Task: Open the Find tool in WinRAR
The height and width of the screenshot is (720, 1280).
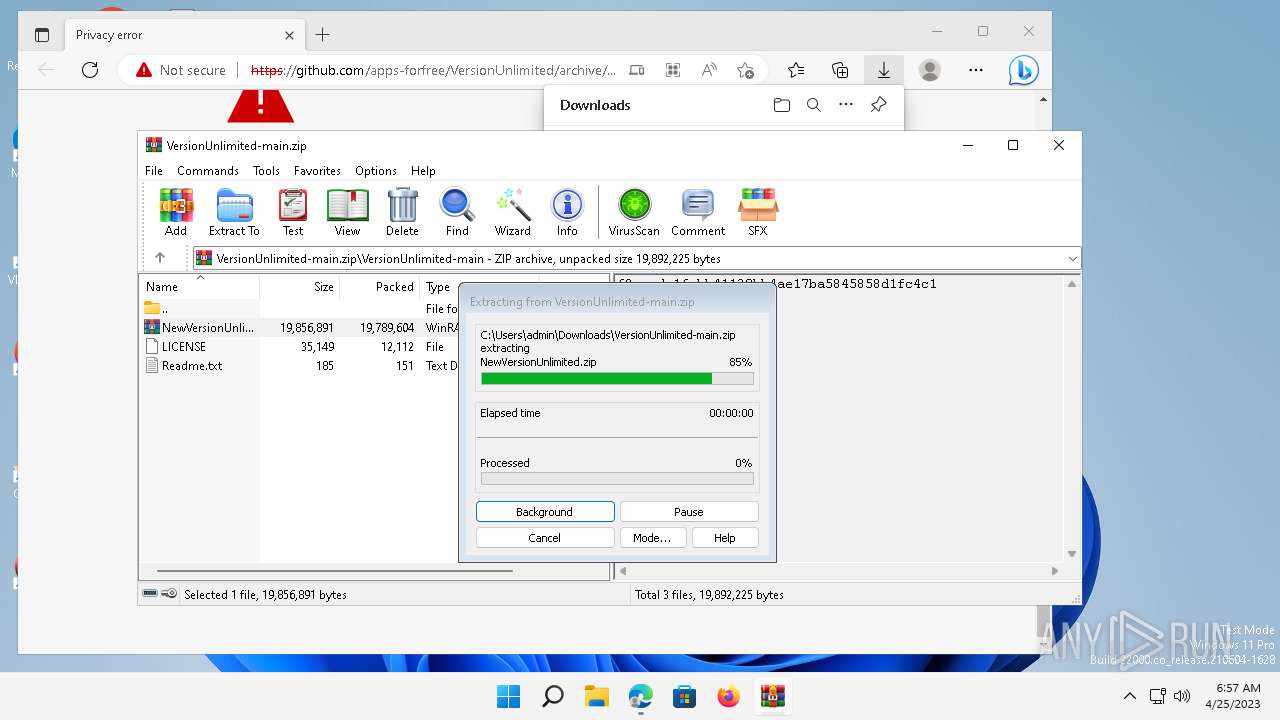Action: coord(457,212)
